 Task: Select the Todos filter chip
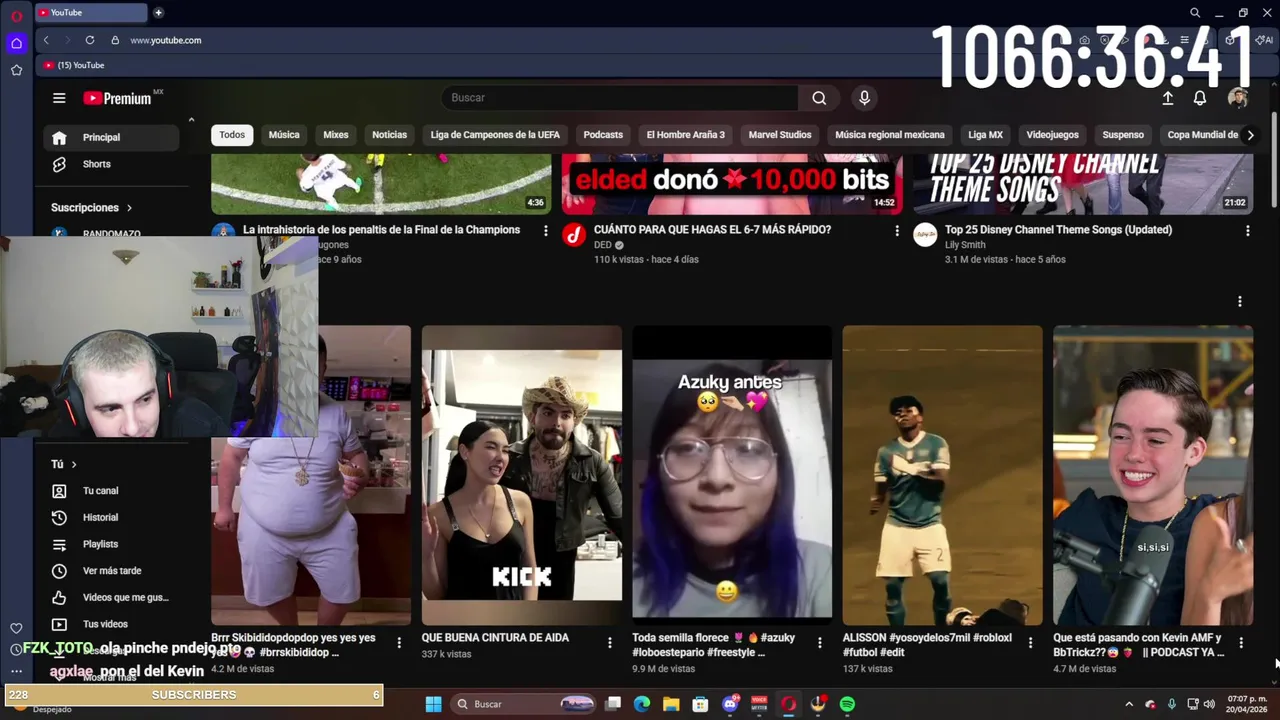click(x=232, y=135)
